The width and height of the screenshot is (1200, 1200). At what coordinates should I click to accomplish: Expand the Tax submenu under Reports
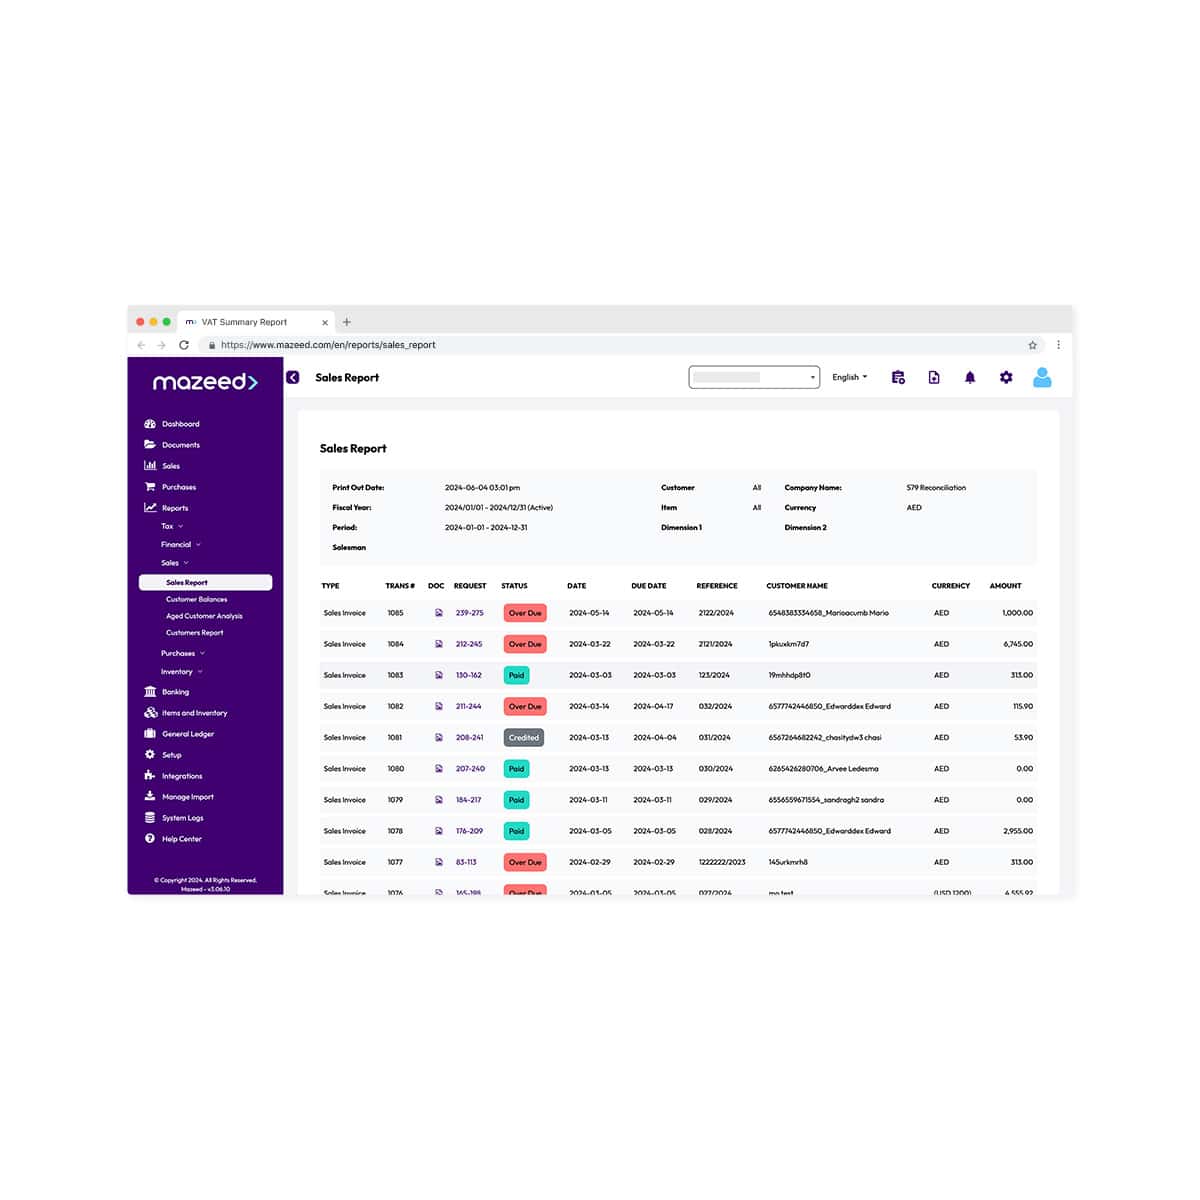172,526
